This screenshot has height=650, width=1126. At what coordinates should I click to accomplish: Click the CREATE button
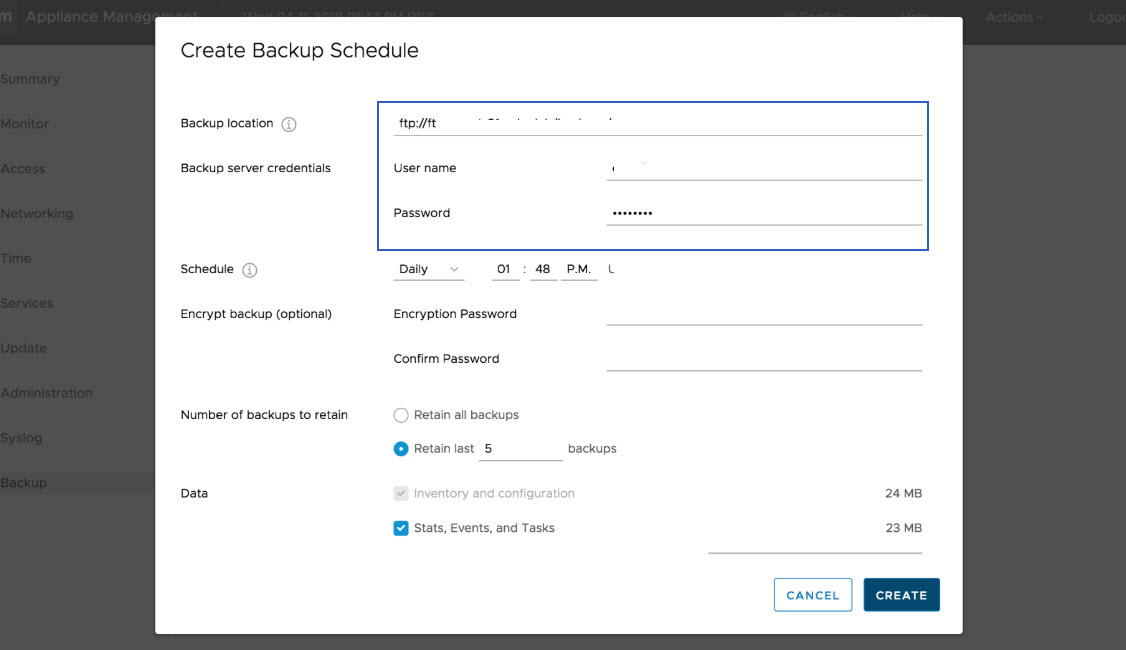(901, 595)
